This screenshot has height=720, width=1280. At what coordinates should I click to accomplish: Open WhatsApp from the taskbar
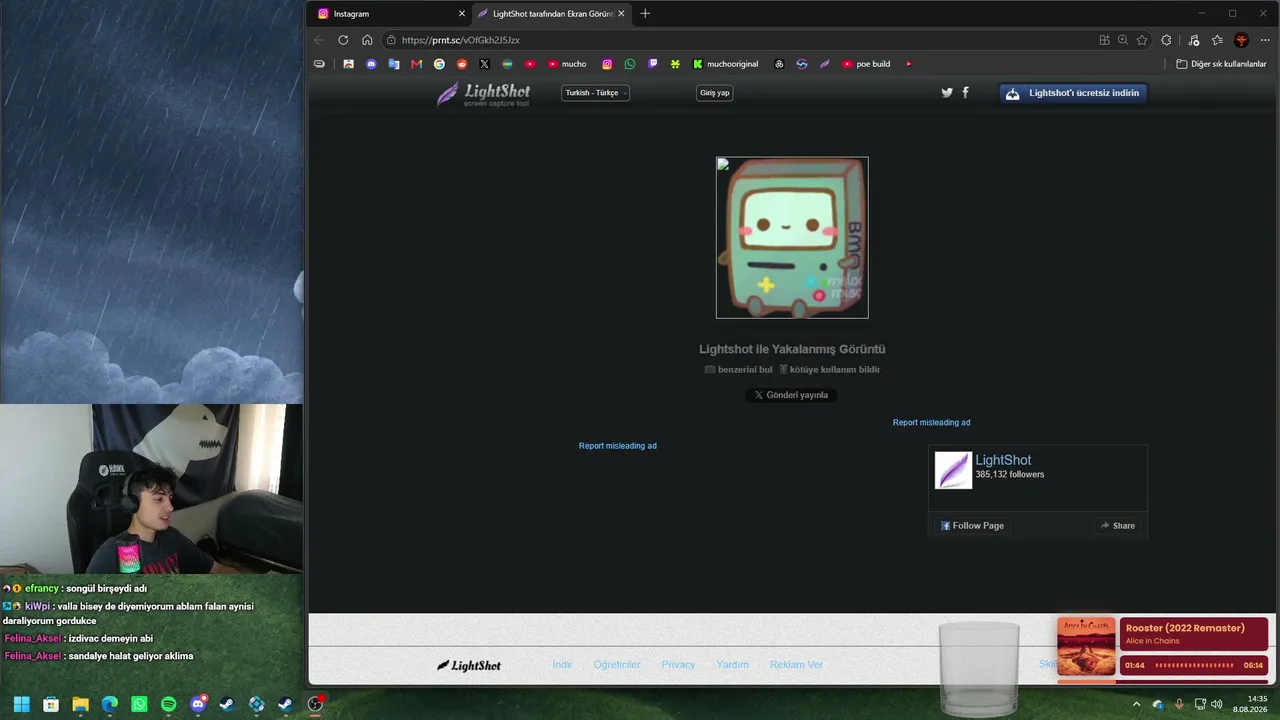(x=139, y=704)
